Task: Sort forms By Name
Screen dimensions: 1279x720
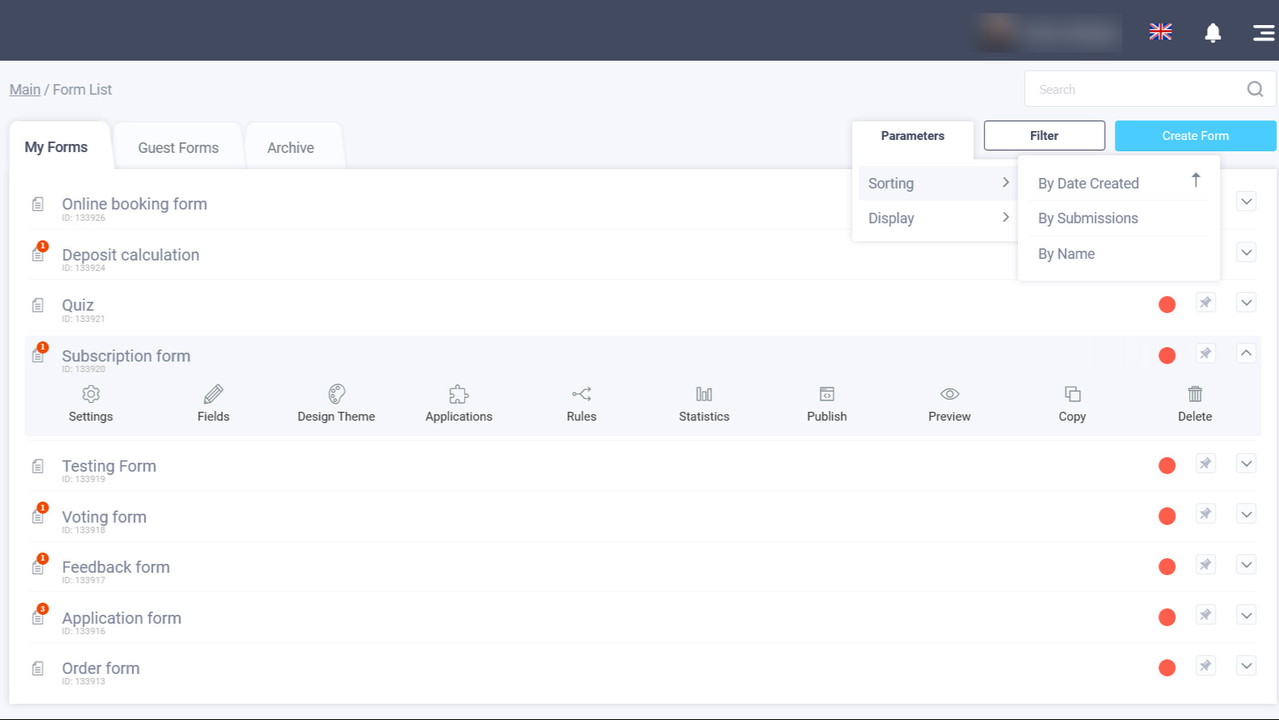Action: [x=1066, y=254]
